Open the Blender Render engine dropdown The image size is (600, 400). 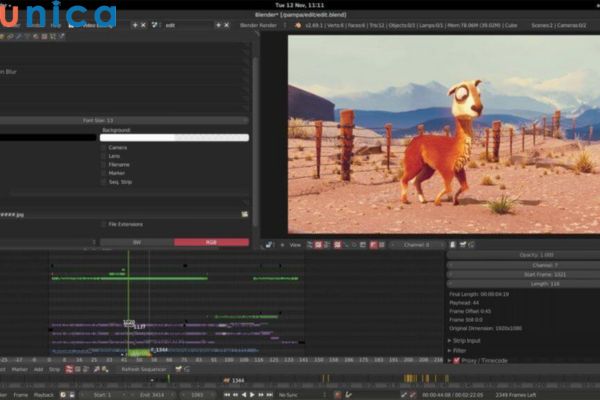pos(263,25)
